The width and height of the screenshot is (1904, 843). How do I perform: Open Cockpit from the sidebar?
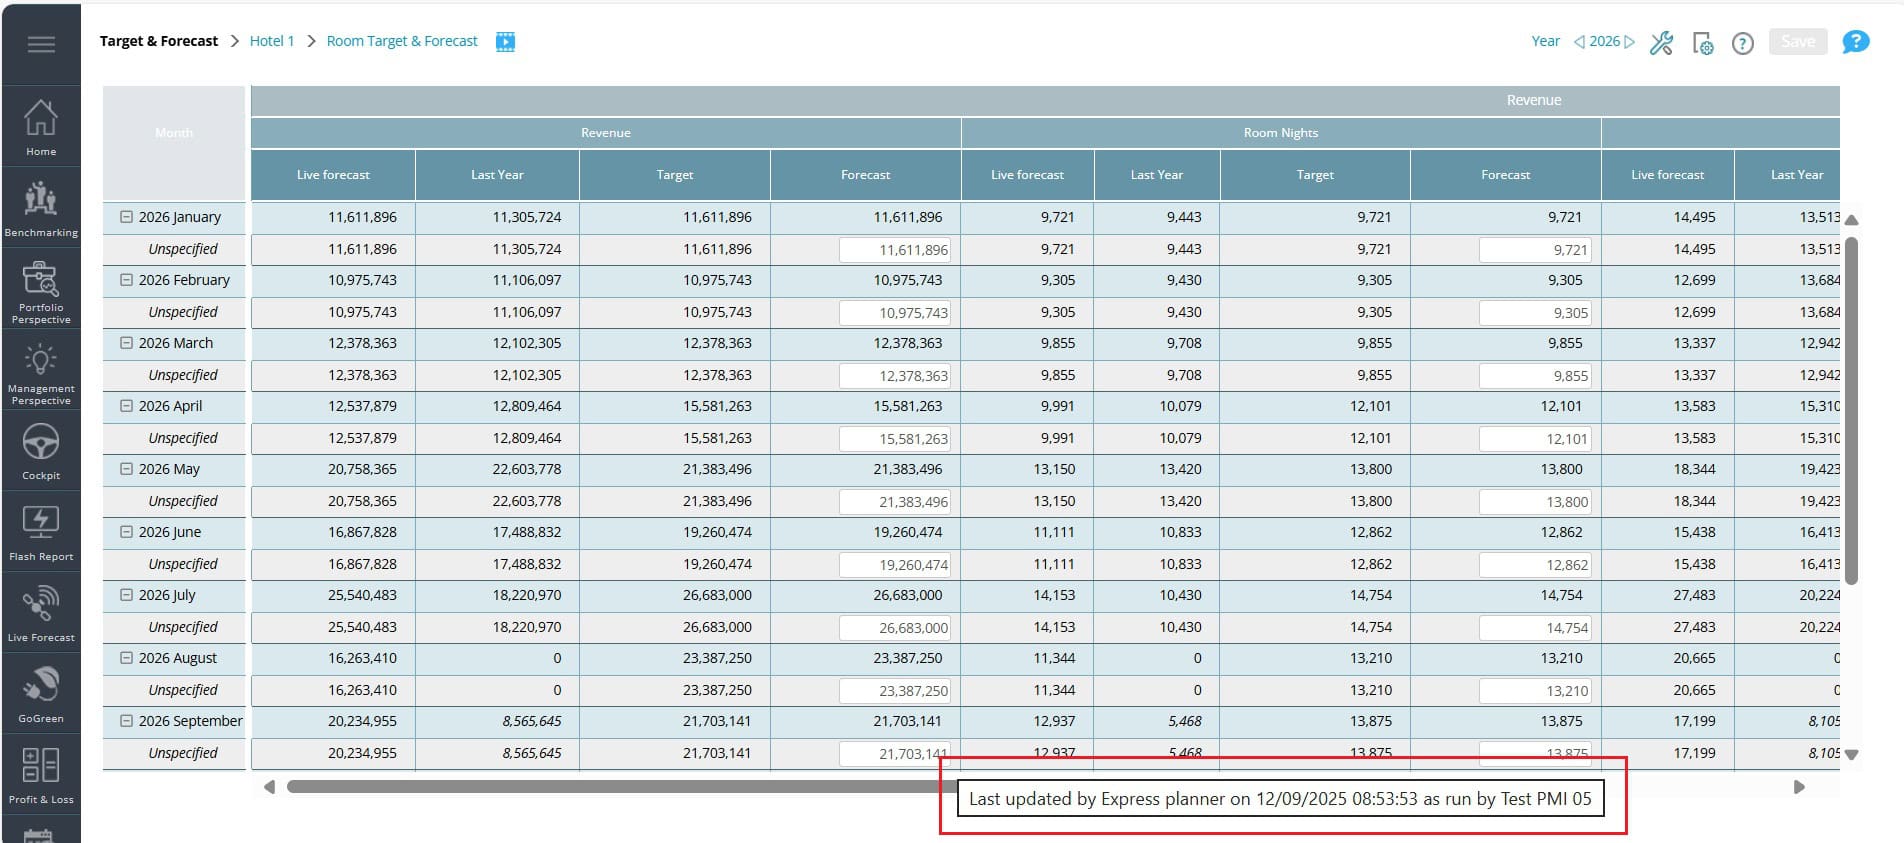tap(41, 451)
